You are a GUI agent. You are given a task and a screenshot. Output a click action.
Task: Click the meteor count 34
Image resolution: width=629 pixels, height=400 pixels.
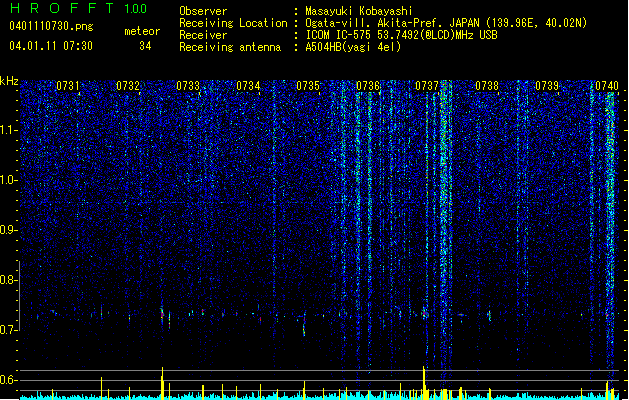(145, 46)
